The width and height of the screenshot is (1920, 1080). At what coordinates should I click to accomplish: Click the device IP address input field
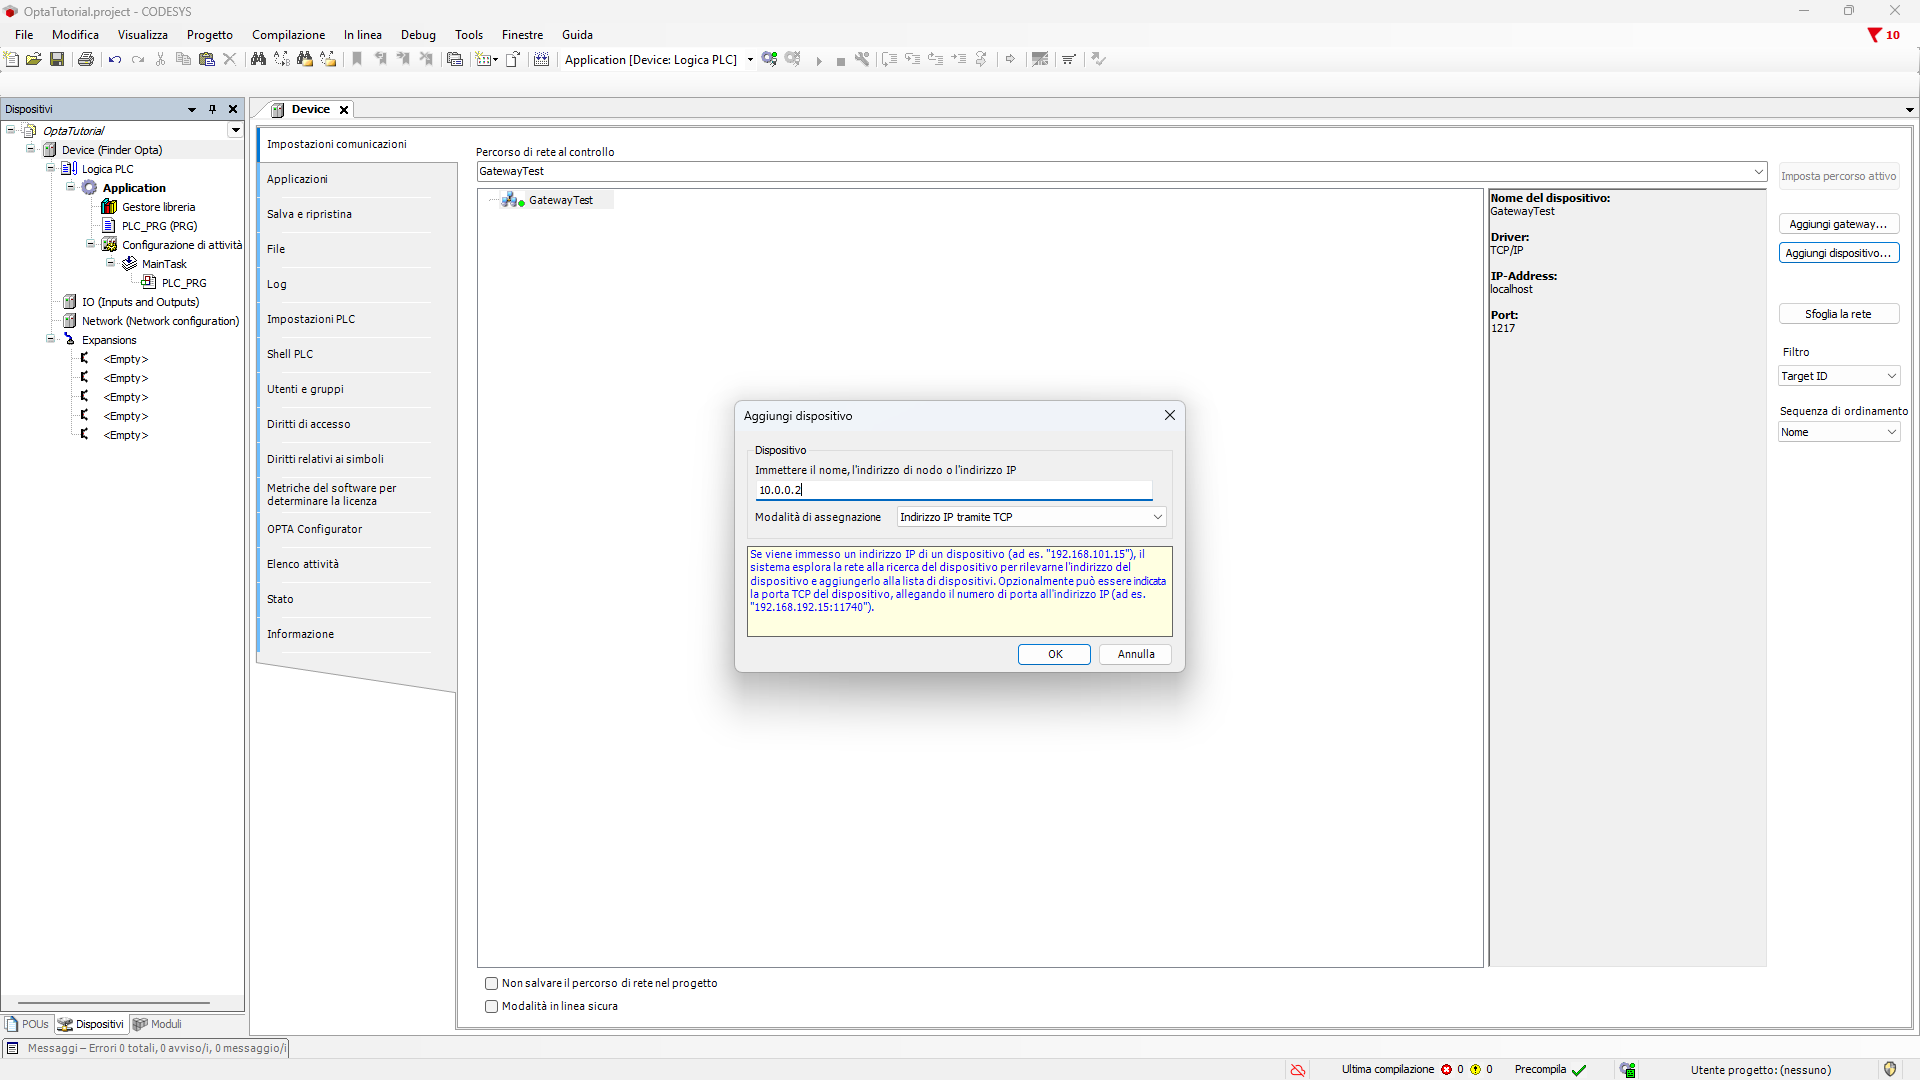click(953, 490)
